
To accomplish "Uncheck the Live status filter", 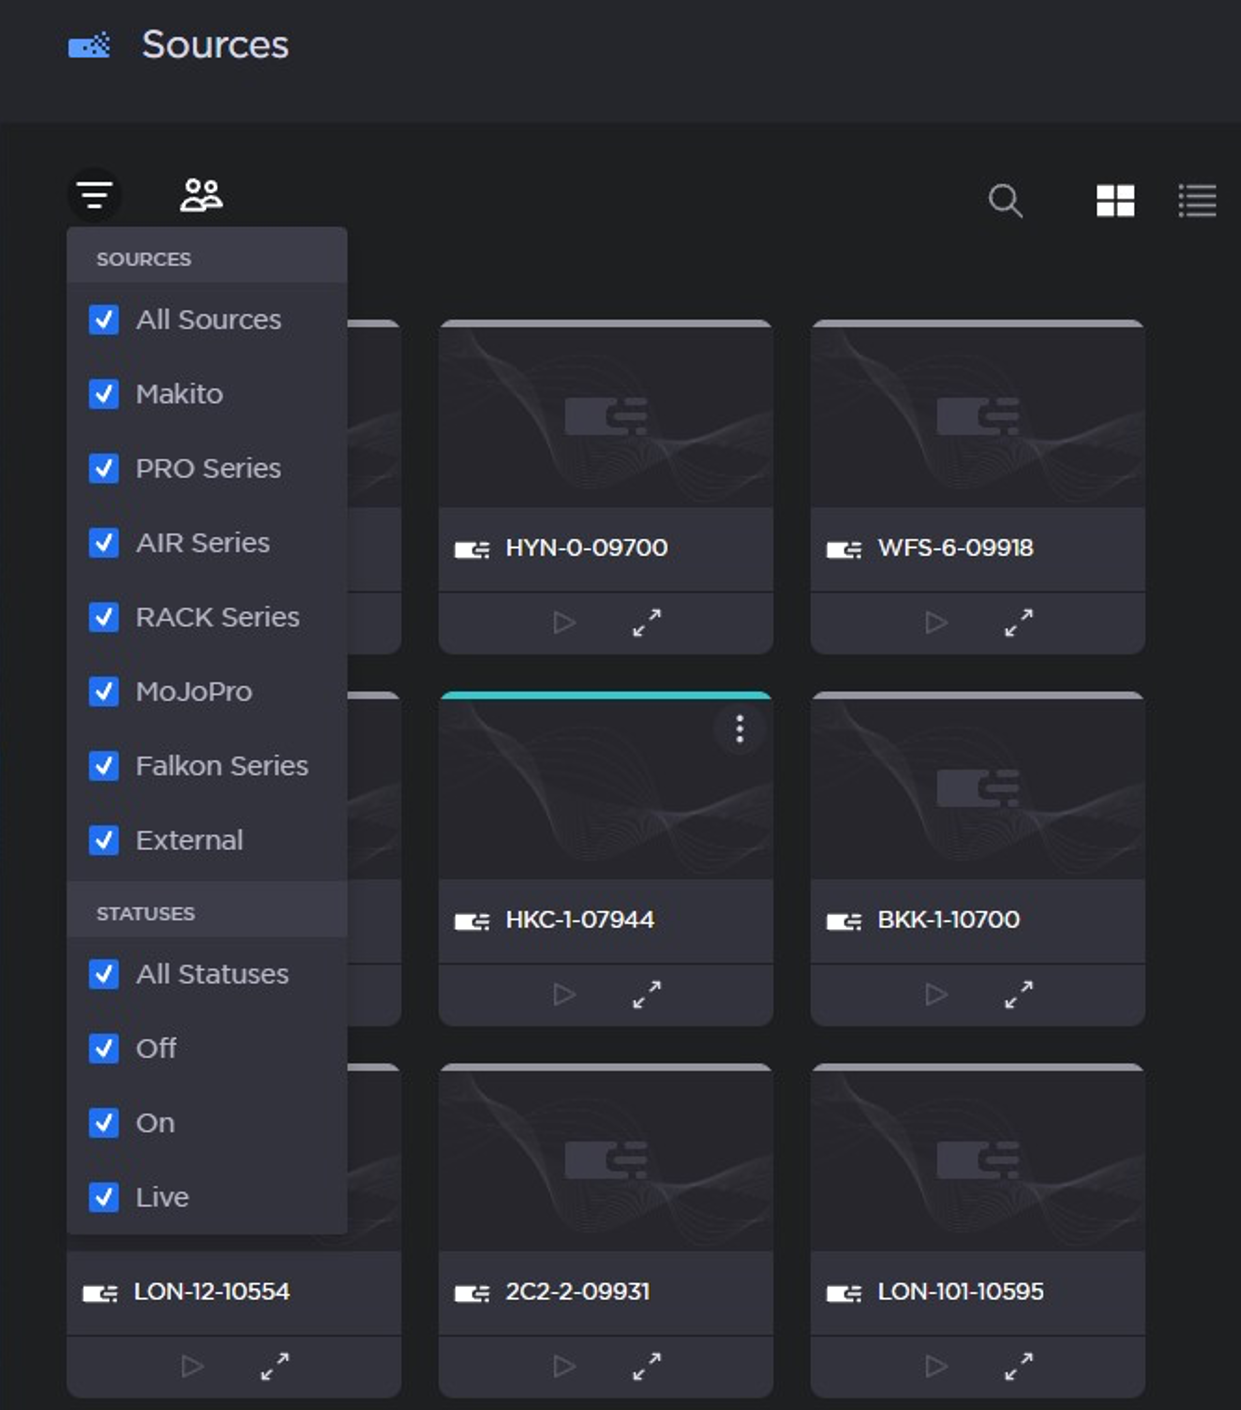I will [104, 1197].
